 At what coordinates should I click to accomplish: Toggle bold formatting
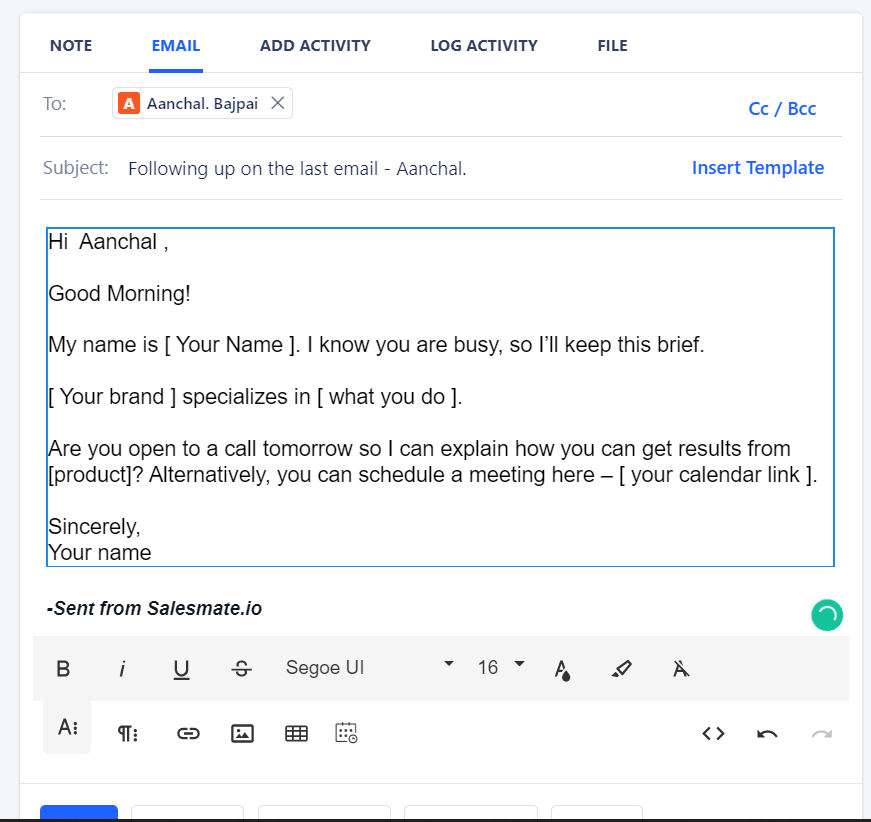point(63,669)
